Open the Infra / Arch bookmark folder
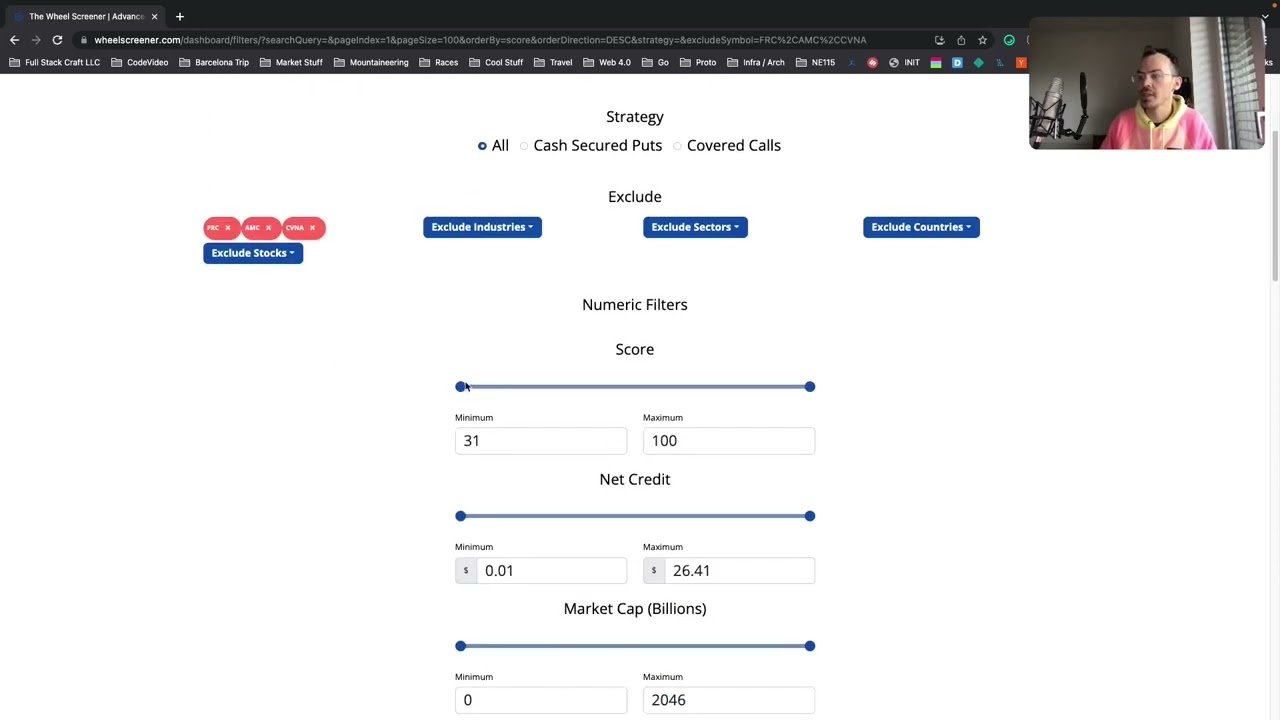 click(755, 62)
